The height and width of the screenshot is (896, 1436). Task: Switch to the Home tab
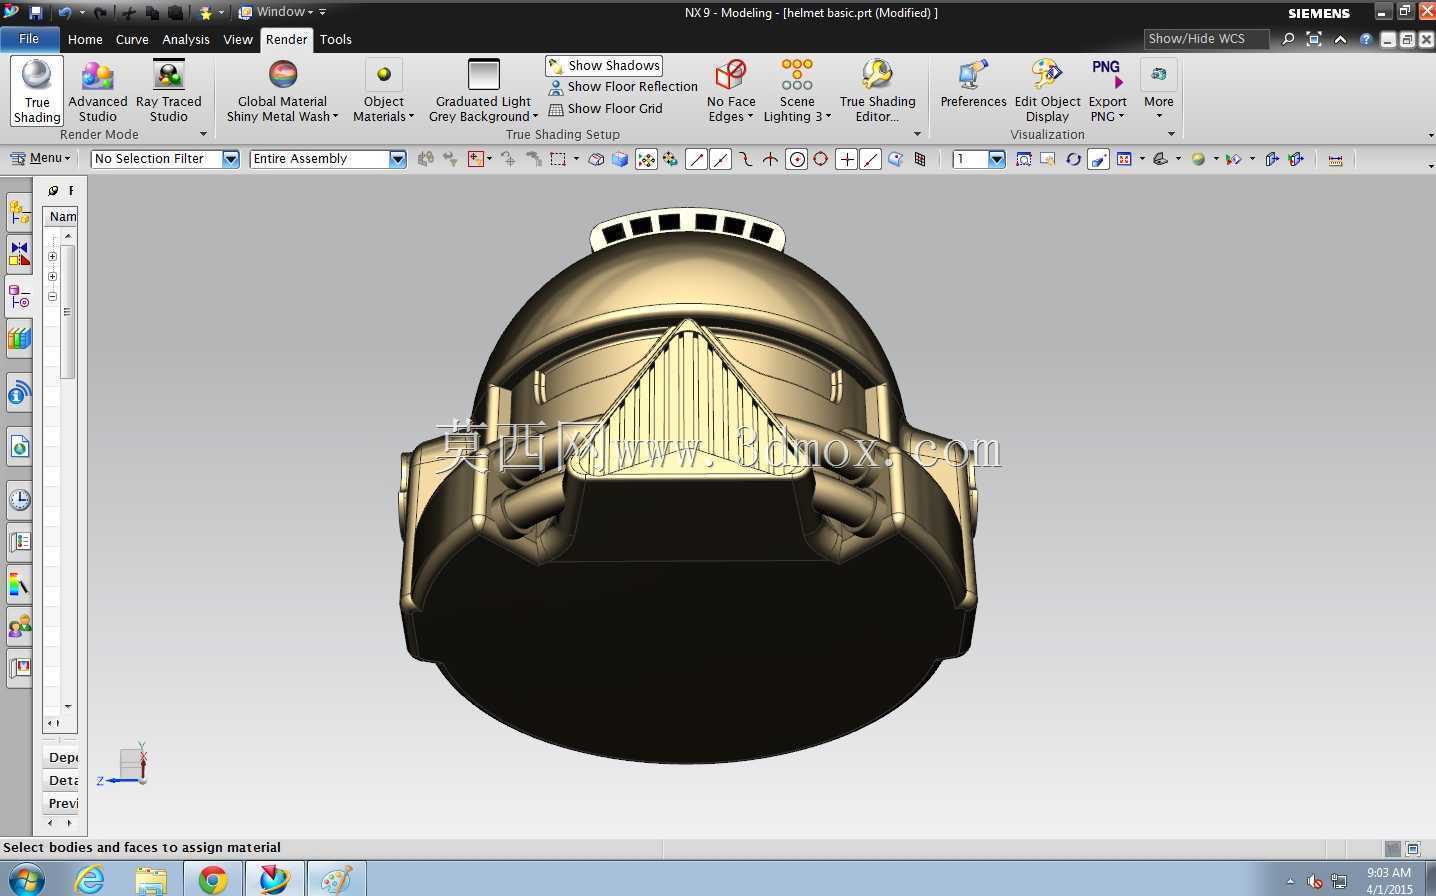coord(85,40)
